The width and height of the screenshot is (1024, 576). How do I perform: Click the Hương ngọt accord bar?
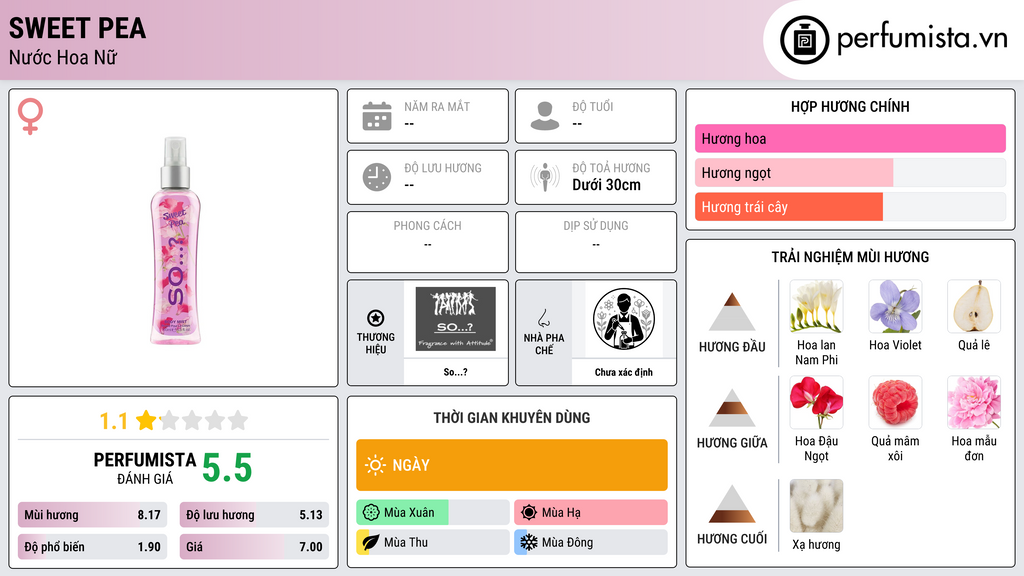850,172
